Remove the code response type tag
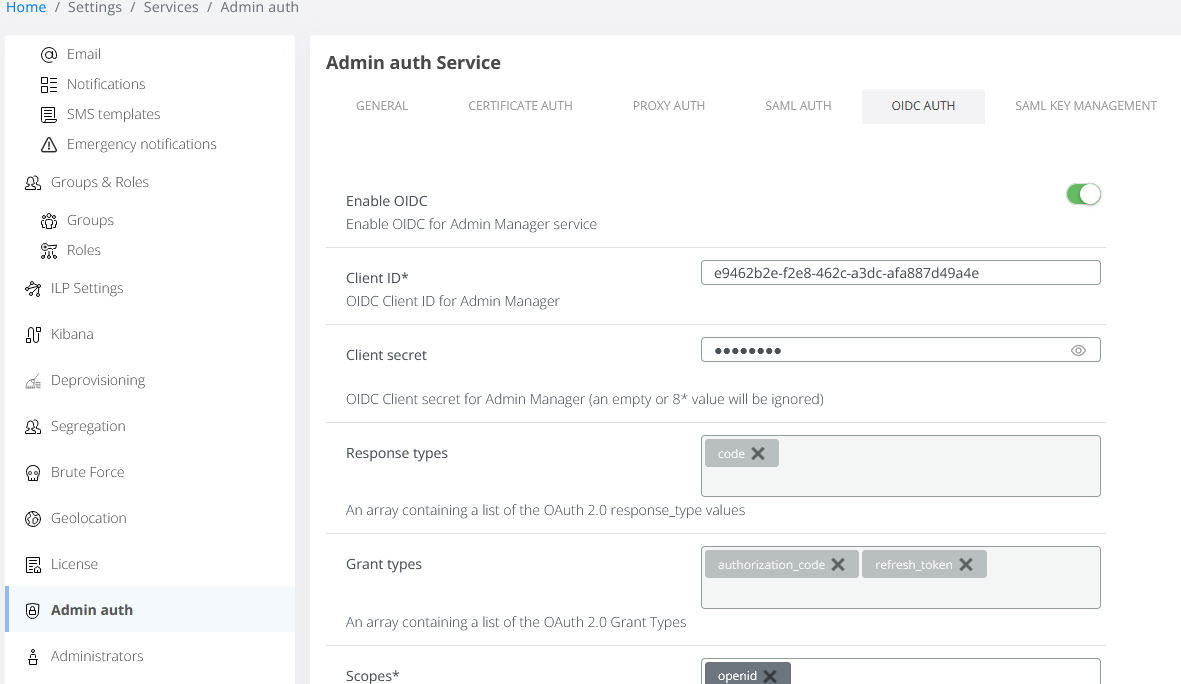Viewport: 1181px width, 684px height. 758,453
